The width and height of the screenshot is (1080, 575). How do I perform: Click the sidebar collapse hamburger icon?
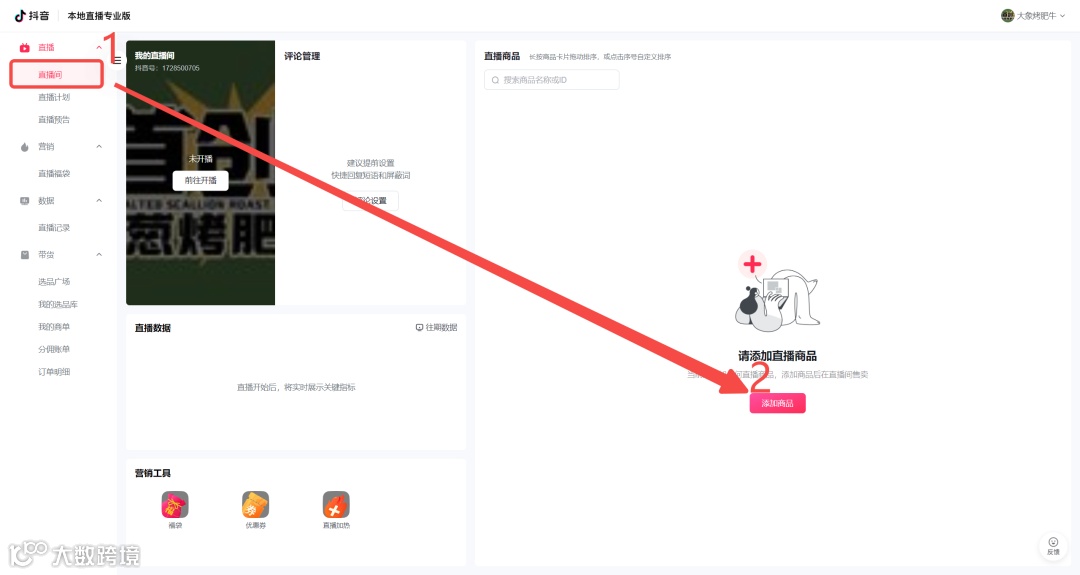(118, 61)
